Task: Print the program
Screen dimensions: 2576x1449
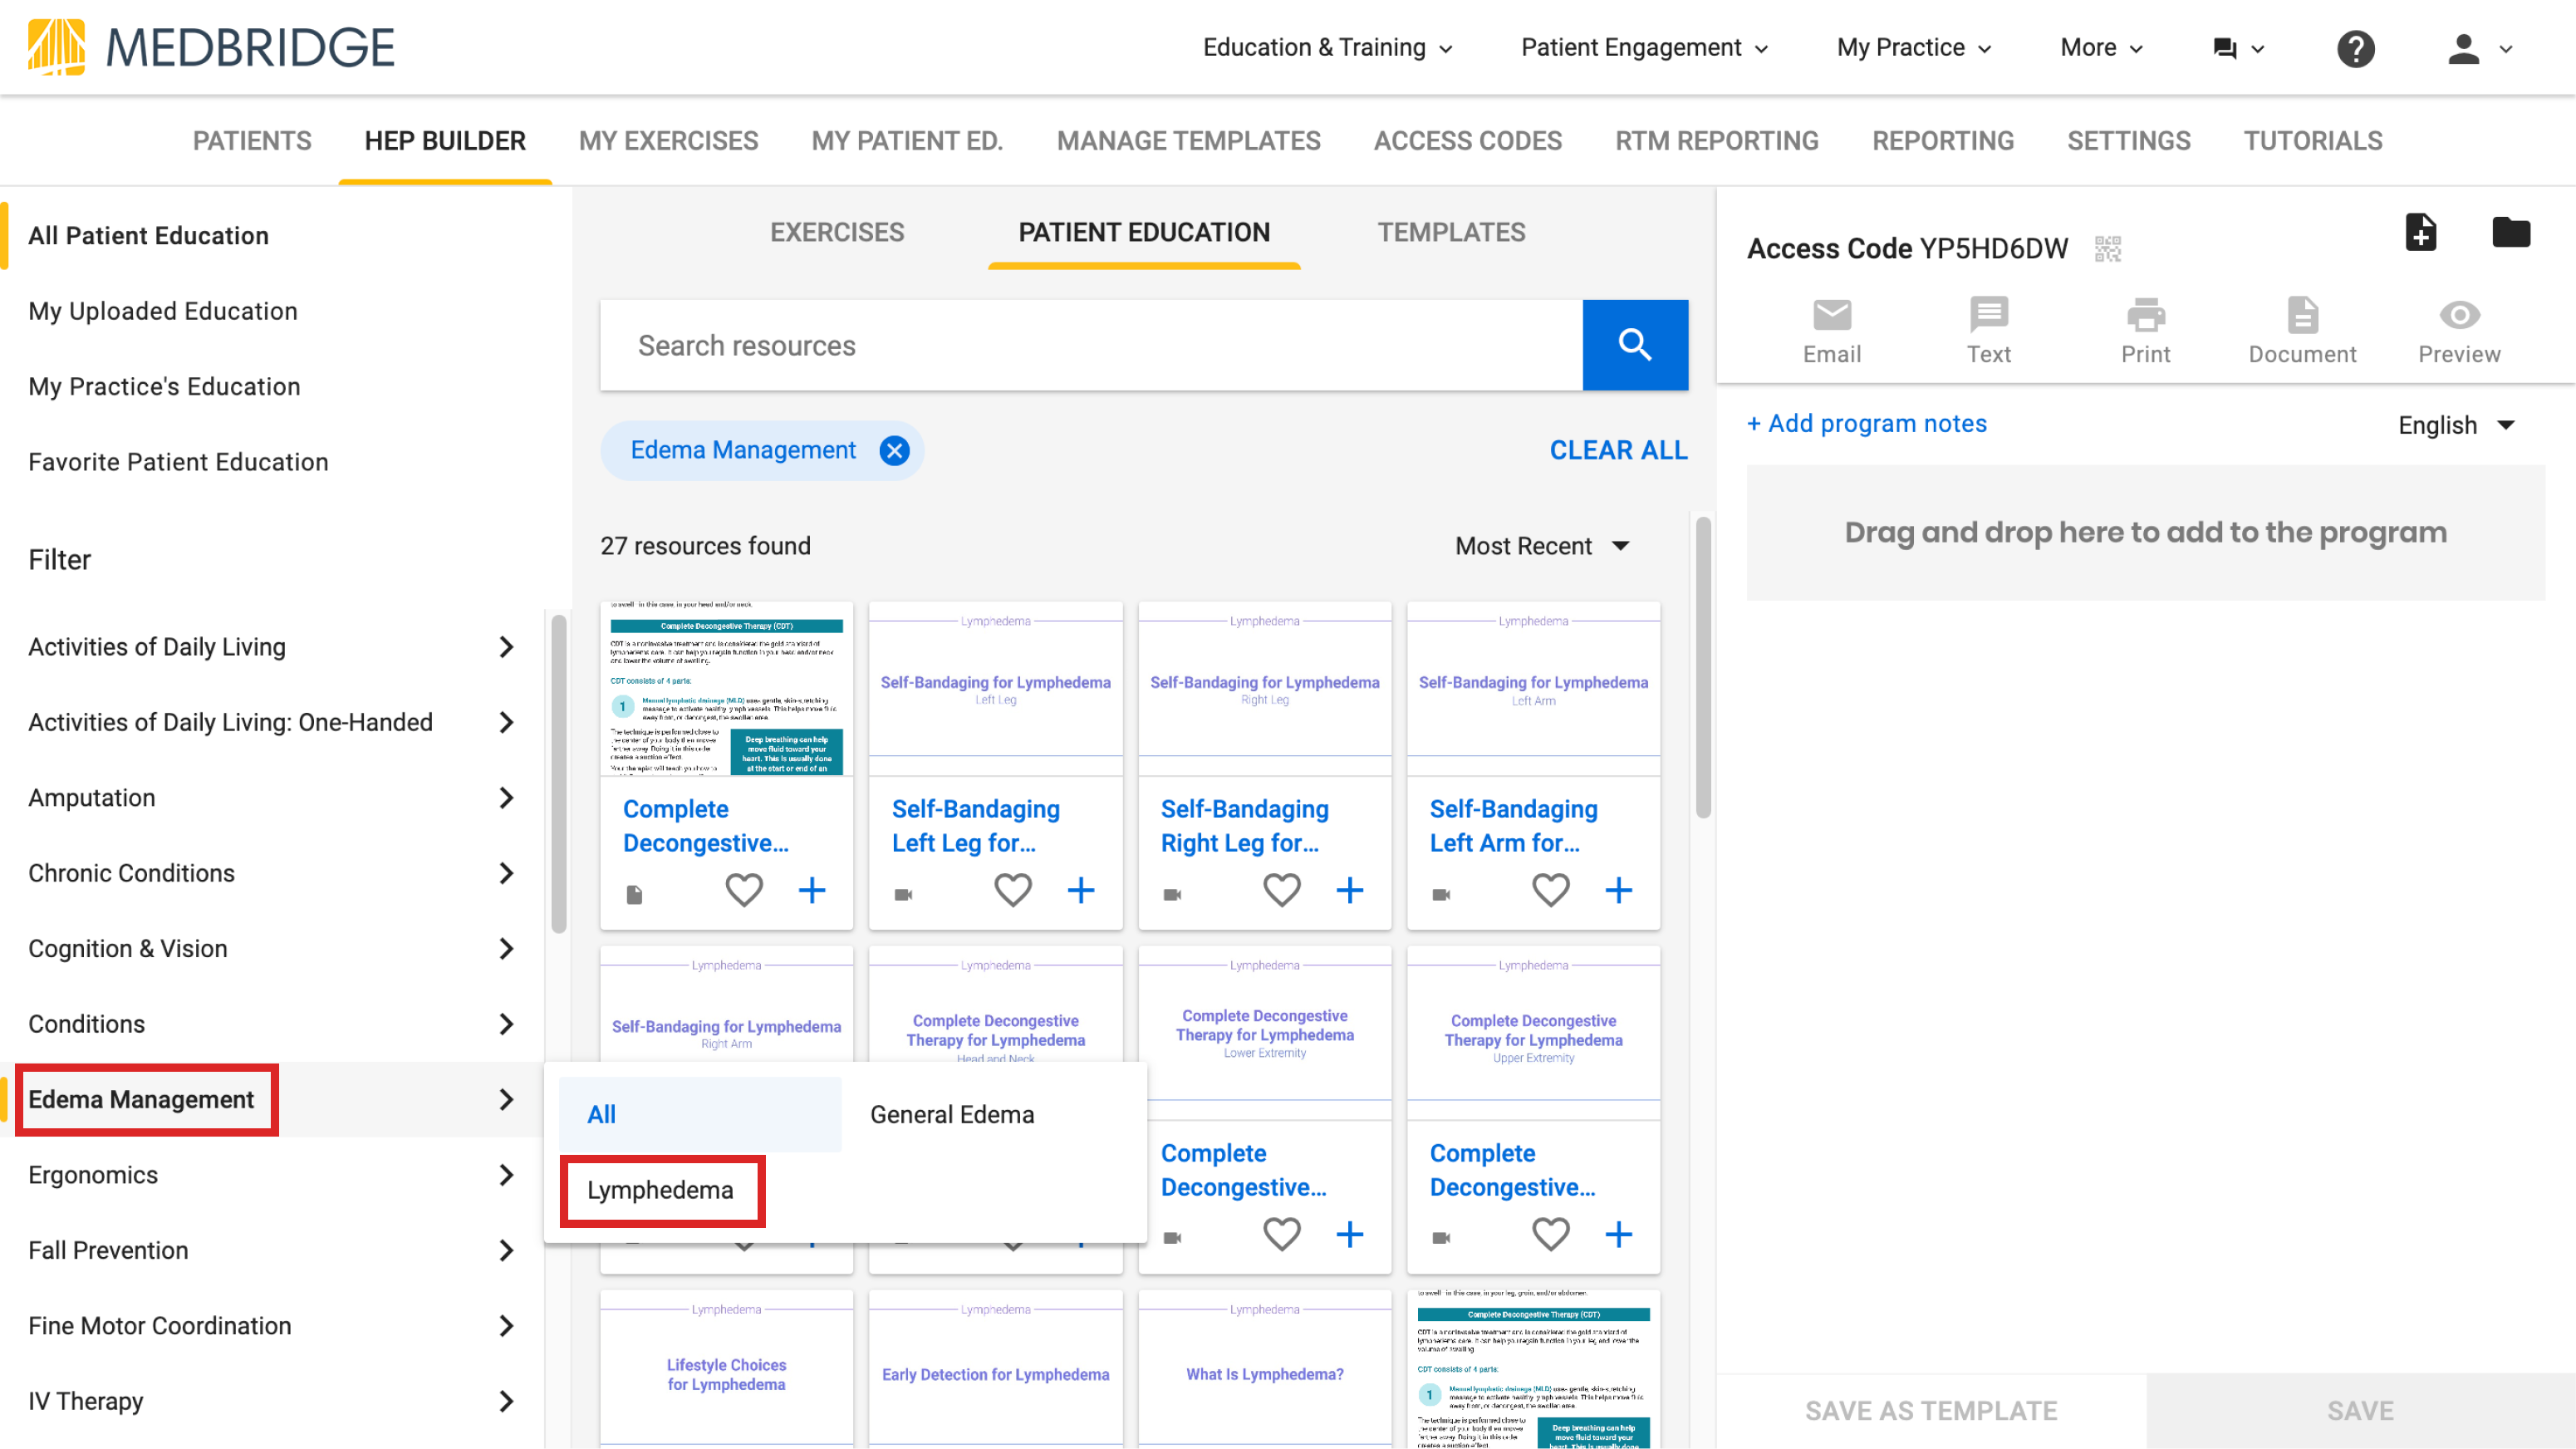Action: pyautogui.click(x=2145, y=332)
